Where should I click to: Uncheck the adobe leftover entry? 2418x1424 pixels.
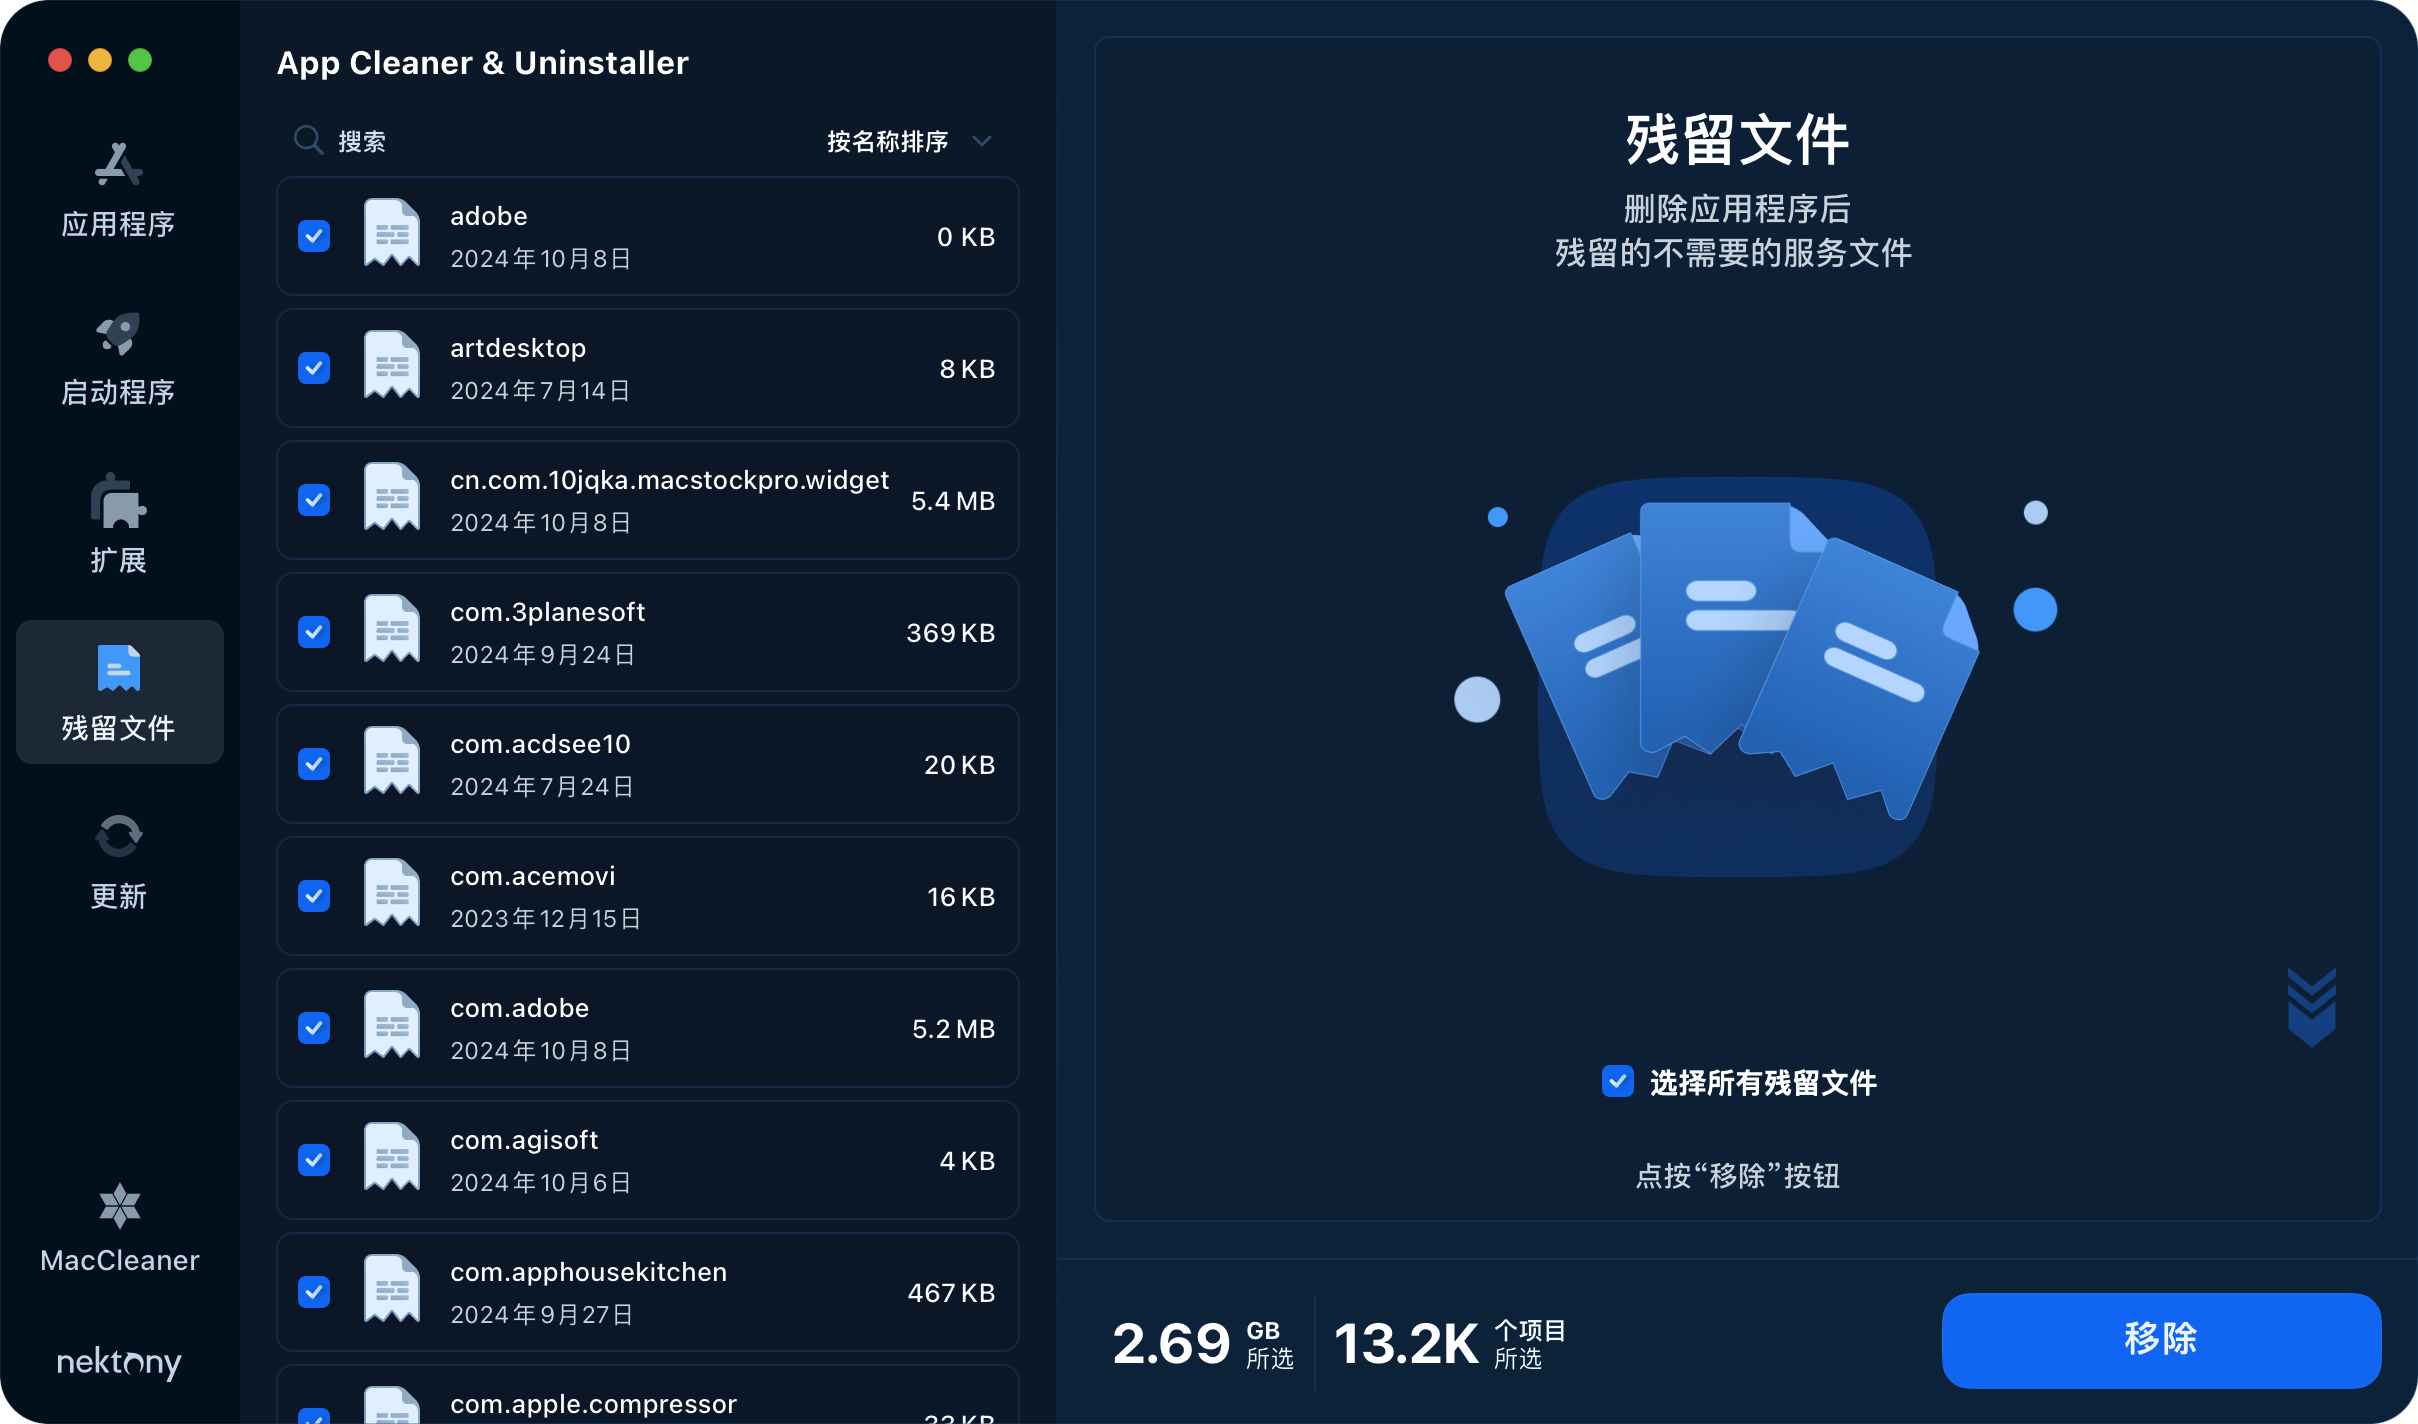click(x=314, y=236)
